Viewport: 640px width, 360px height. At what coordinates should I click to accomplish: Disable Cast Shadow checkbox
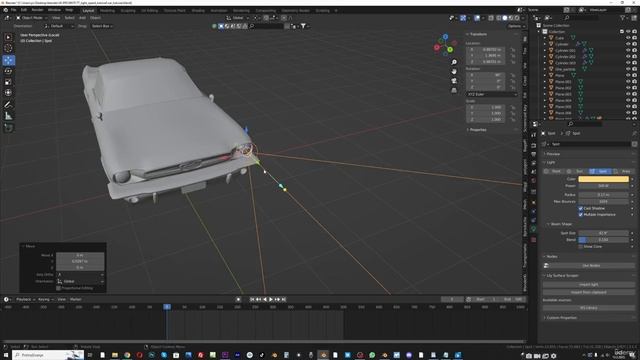[580, 208]
